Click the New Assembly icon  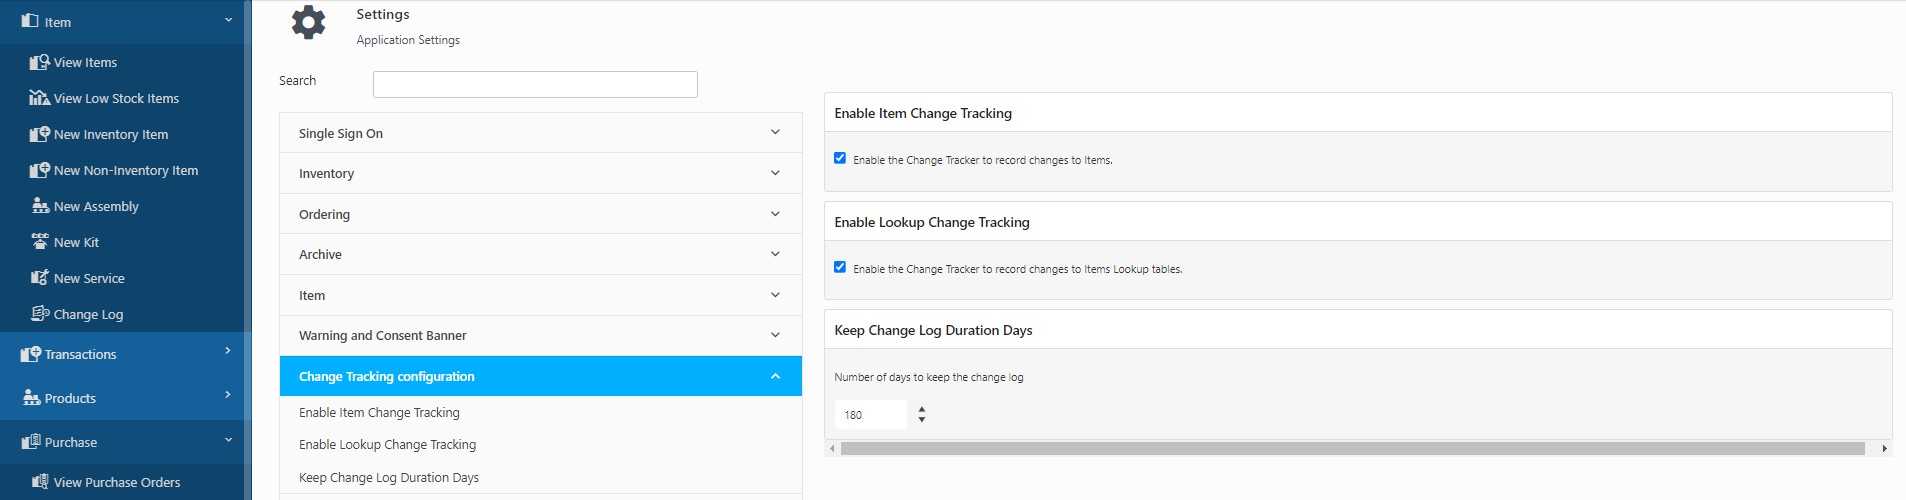pos(40,206)
